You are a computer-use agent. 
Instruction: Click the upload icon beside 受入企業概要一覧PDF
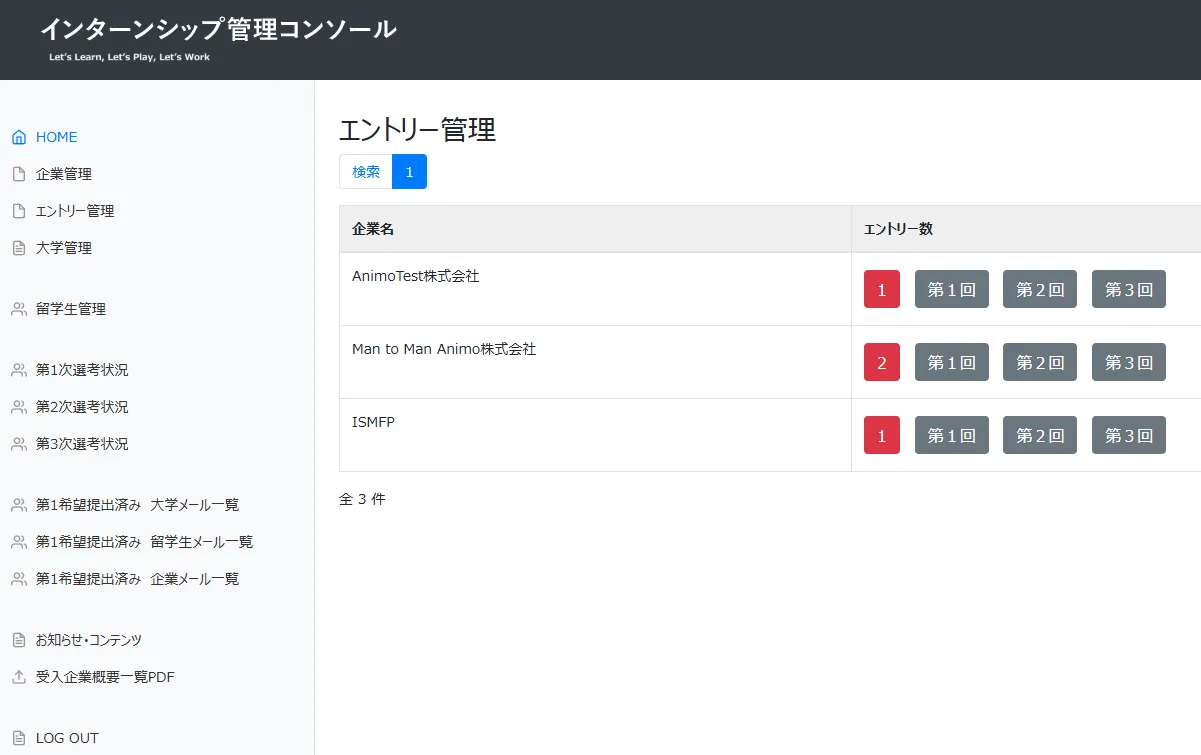coord(18,677)
